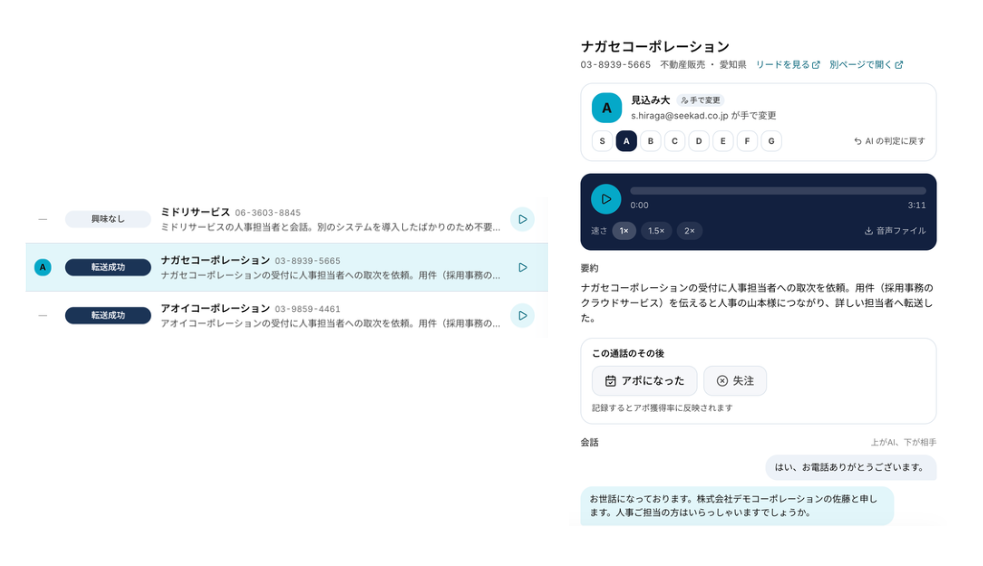
Task: Select rank E
Action: (x=723, y=141)
